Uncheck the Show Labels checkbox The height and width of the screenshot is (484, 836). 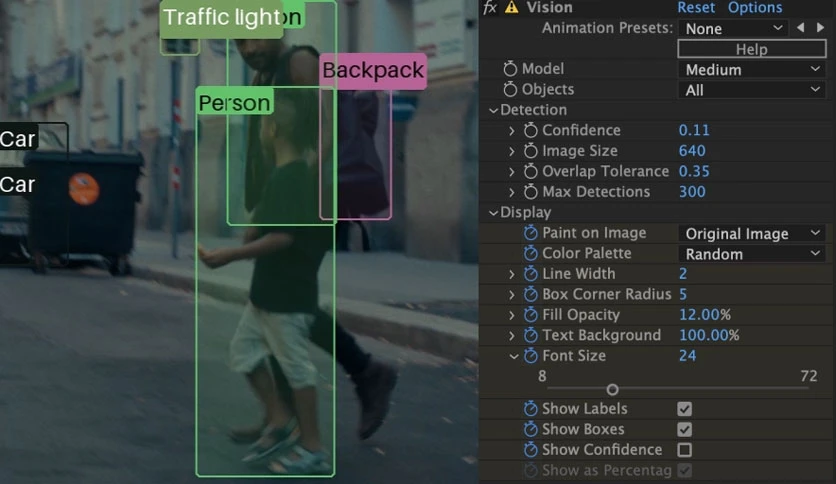coord(685,409)
